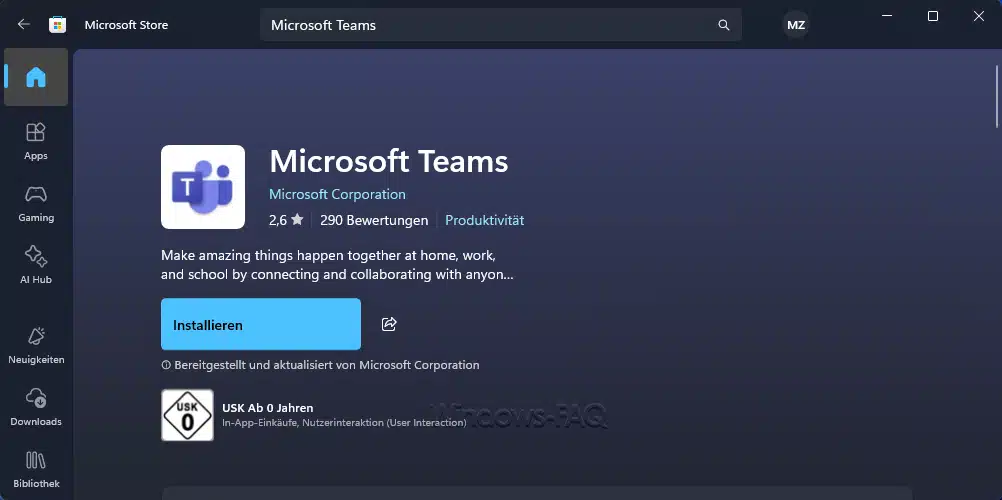Open the Microsoft Corporation publisher link

coord(337,194)
